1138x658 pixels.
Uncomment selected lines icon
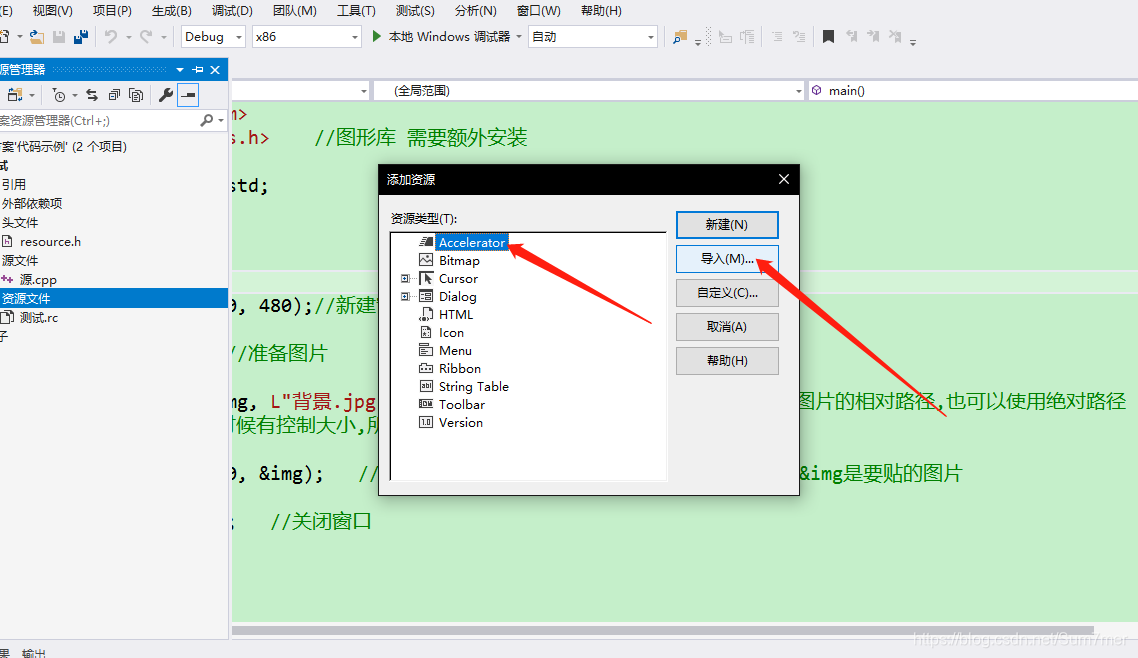pos(799,36)
